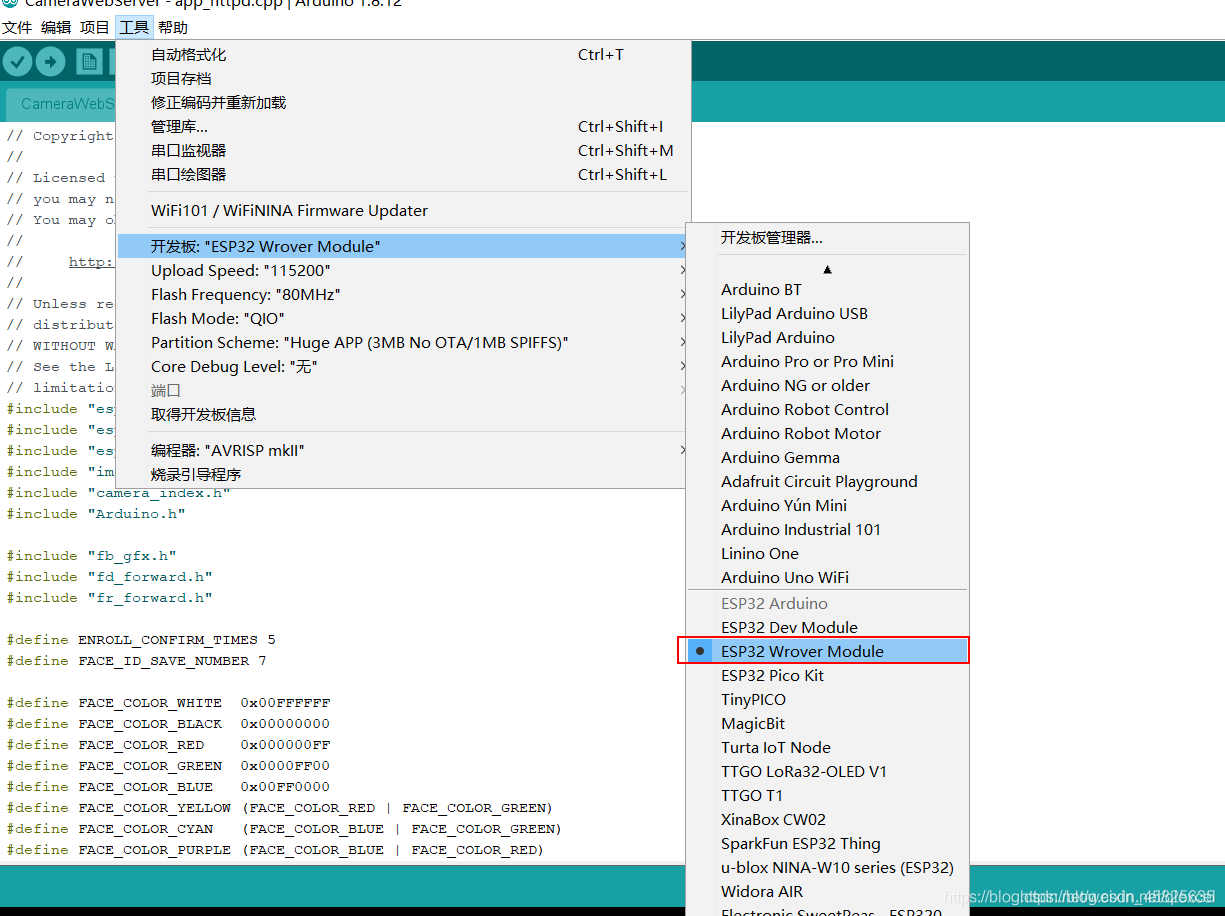Open 管理库... library manager
The image size is (1225, 916).
(403, 127)
